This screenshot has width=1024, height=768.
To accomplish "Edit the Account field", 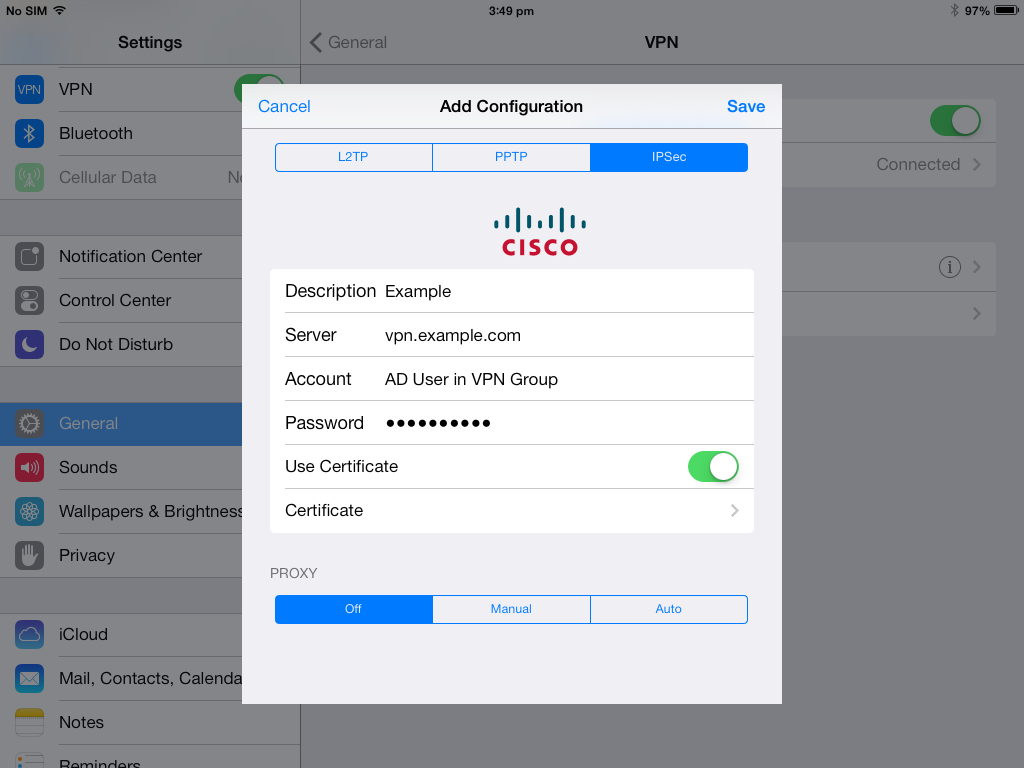I will (x=512, y=379).
